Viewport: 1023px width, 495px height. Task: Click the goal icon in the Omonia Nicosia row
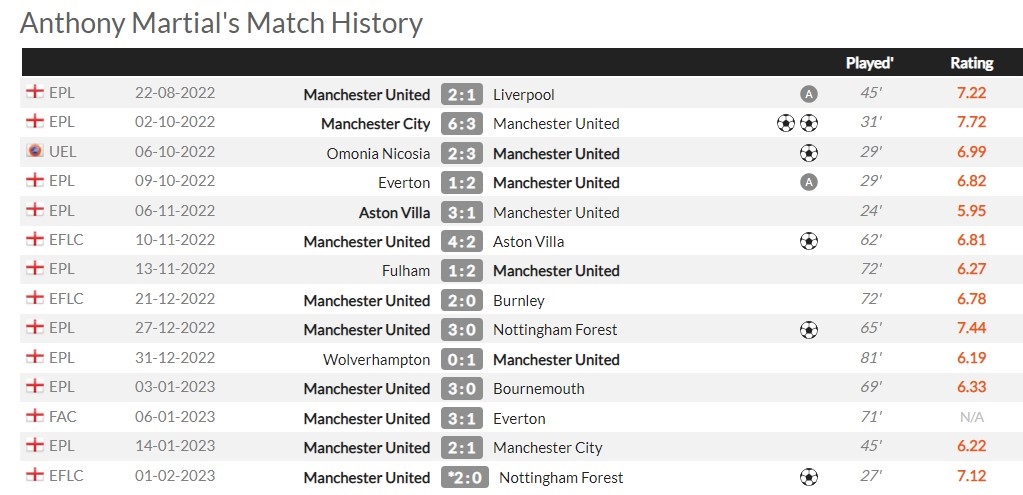(x=809, y=153)
